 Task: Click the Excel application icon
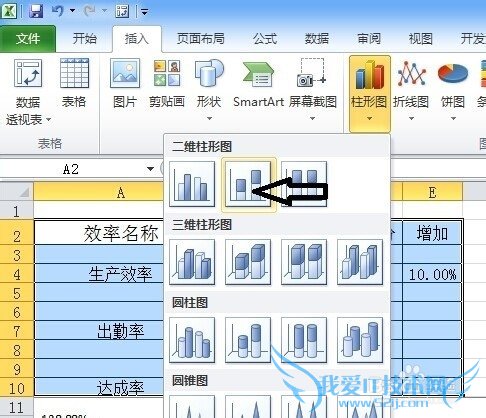(x=9, y=11)
